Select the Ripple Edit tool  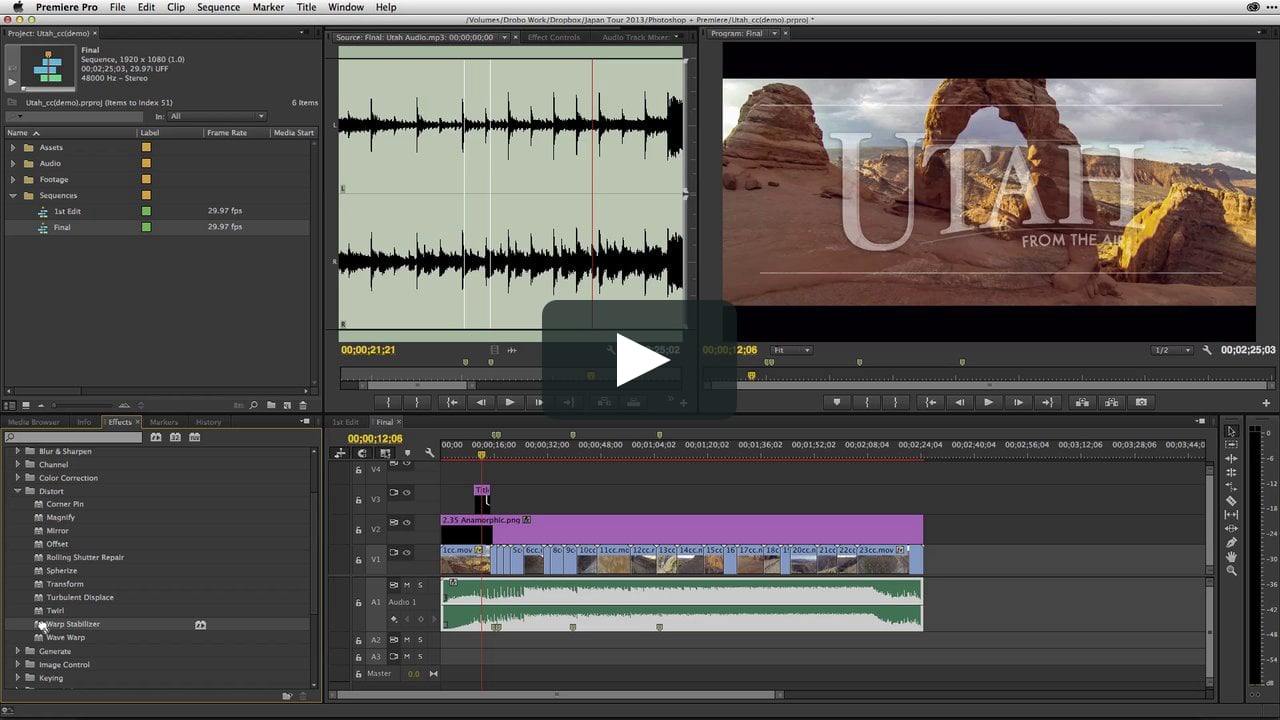1231,459
